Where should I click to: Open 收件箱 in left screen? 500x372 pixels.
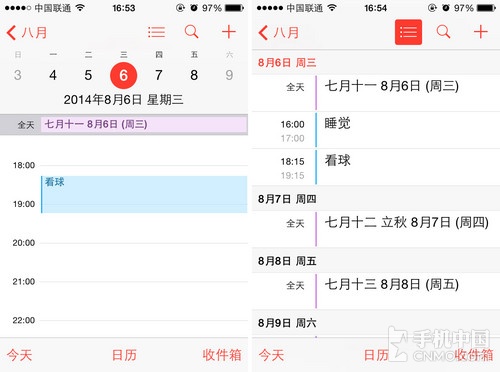[x=222, y=355]
